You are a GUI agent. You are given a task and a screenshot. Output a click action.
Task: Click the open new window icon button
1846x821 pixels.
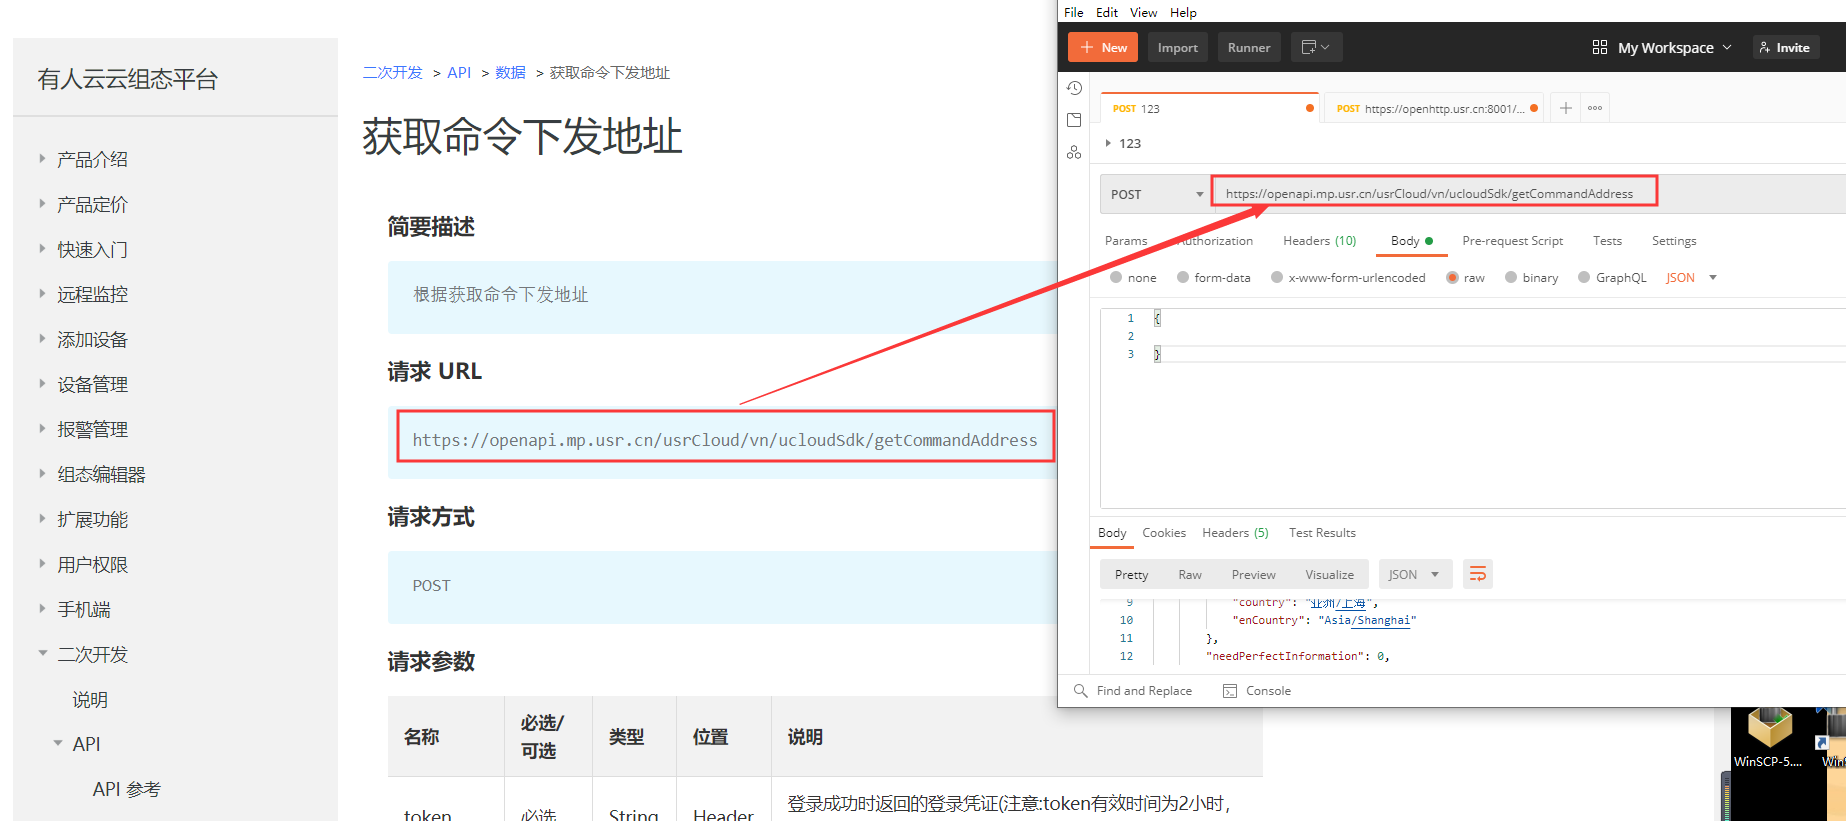[x=1315, y=47]
